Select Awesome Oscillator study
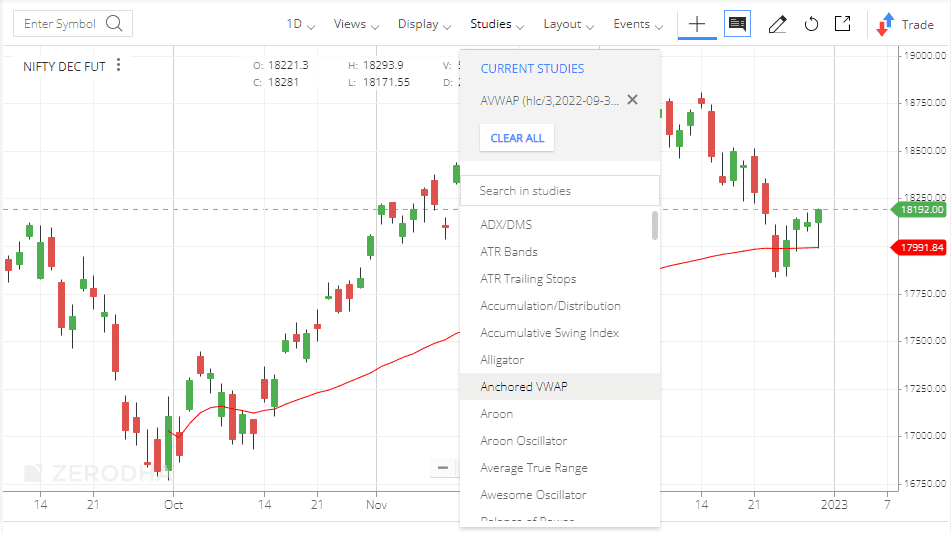This screenshot has height=534, width=951. [560, 495]
